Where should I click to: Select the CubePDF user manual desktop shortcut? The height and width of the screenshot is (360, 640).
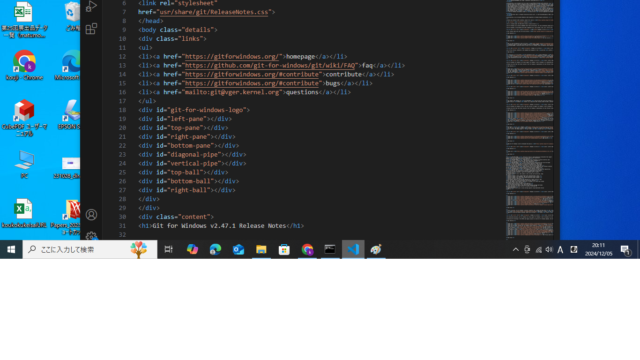24,118
